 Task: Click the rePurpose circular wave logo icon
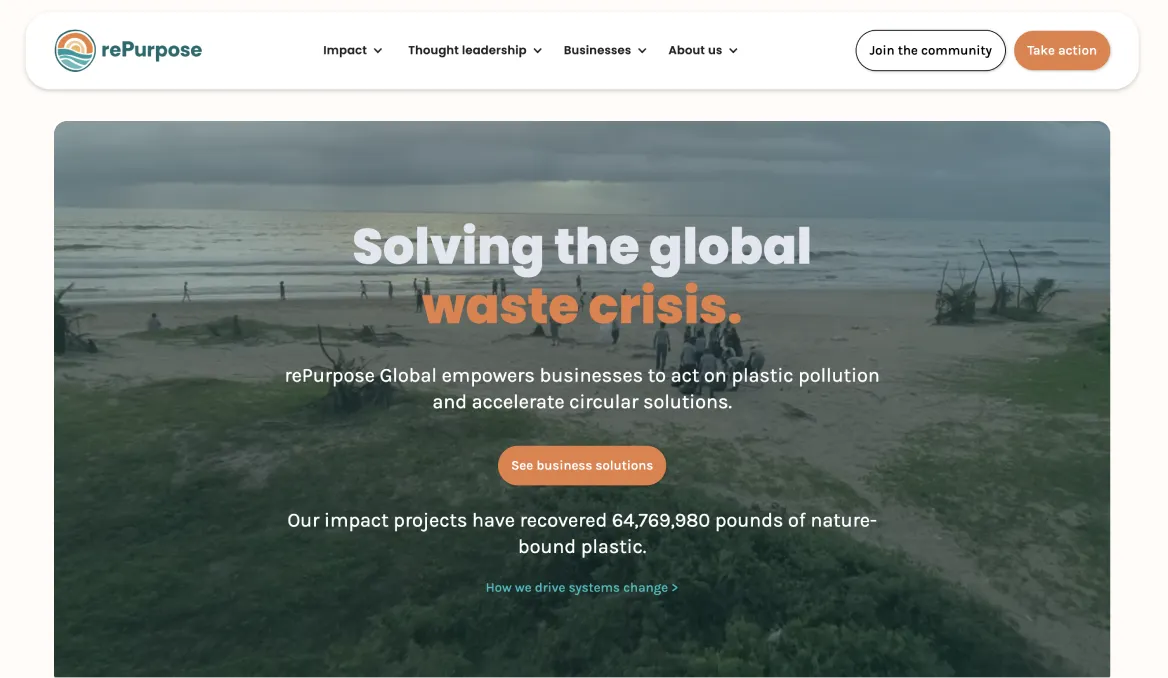[x=75, y=51]
